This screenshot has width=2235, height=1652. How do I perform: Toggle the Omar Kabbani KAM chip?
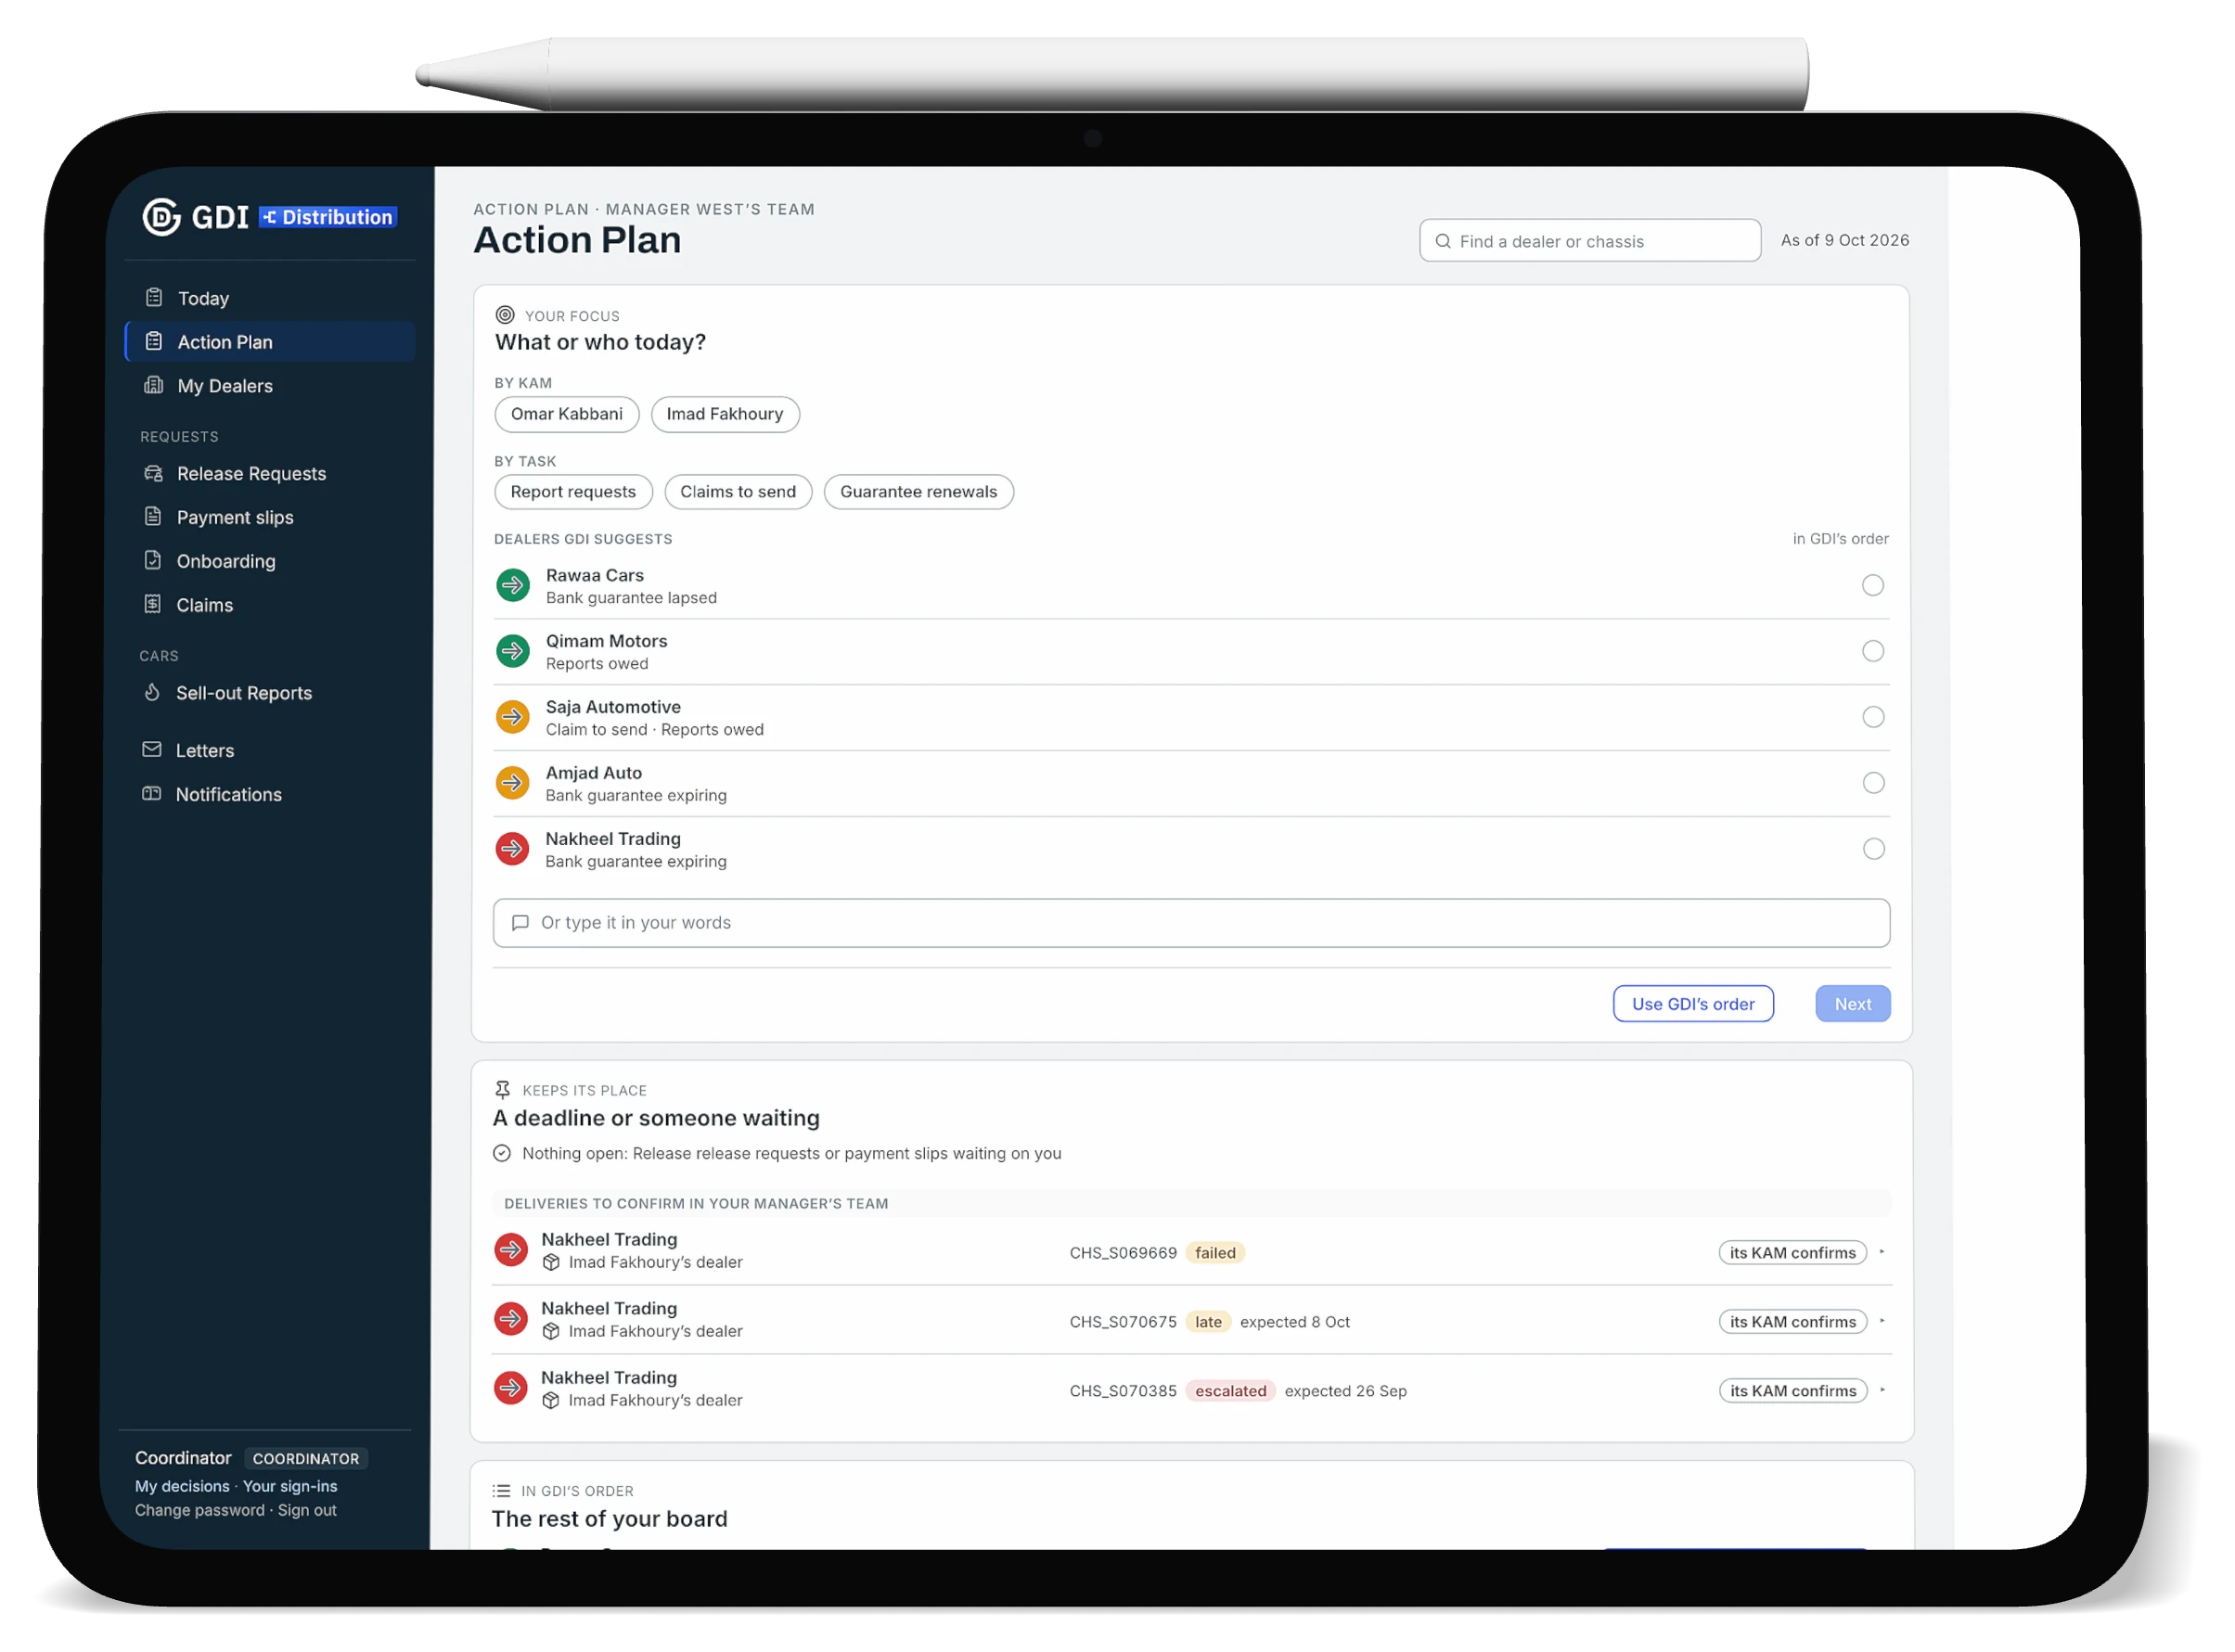(x=568, y=415)
